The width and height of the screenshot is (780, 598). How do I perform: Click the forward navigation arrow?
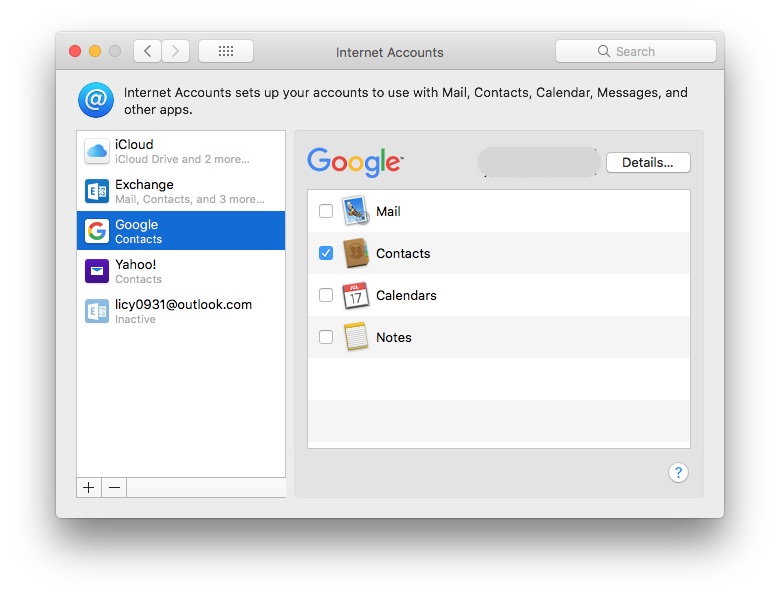pos(175,51)
